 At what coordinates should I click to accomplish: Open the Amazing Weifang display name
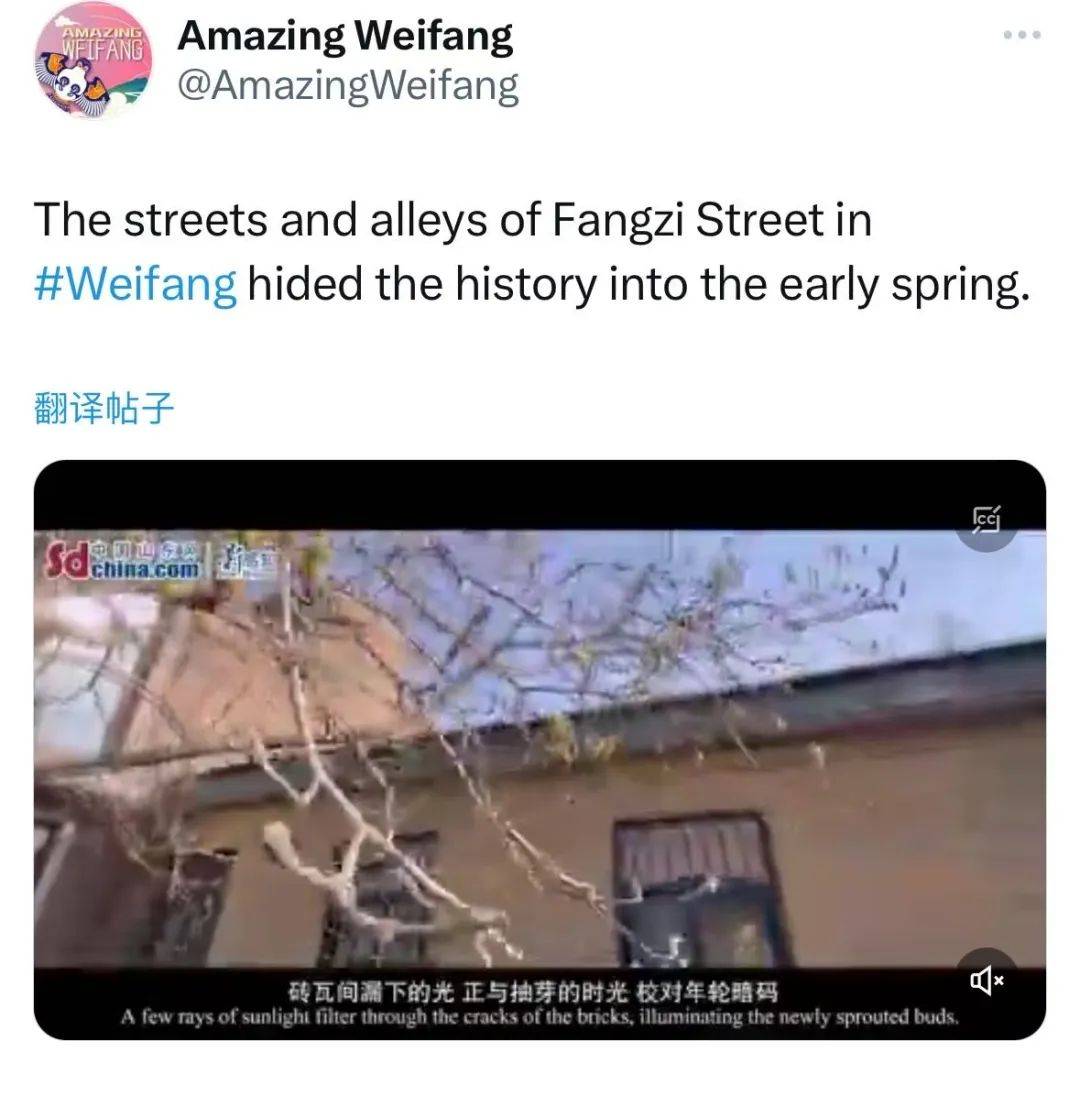[x=345, y=36]
